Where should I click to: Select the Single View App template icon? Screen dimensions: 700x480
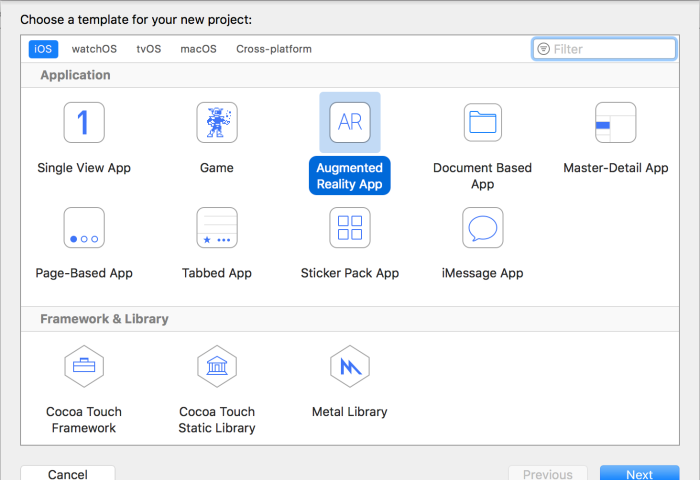tap(84, 122)
